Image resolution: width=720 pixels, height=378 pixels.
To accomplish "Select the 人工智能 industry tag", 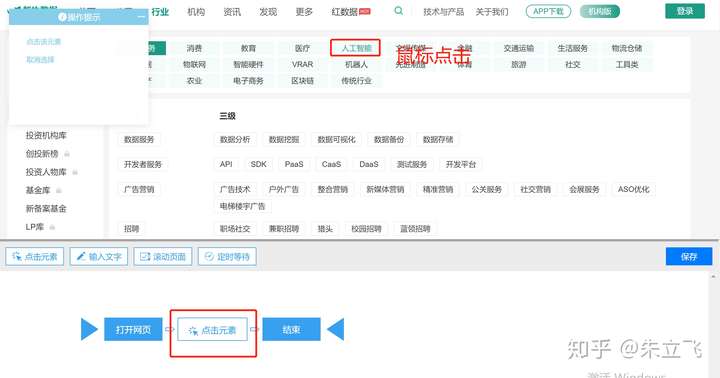I will pos(356,48).
